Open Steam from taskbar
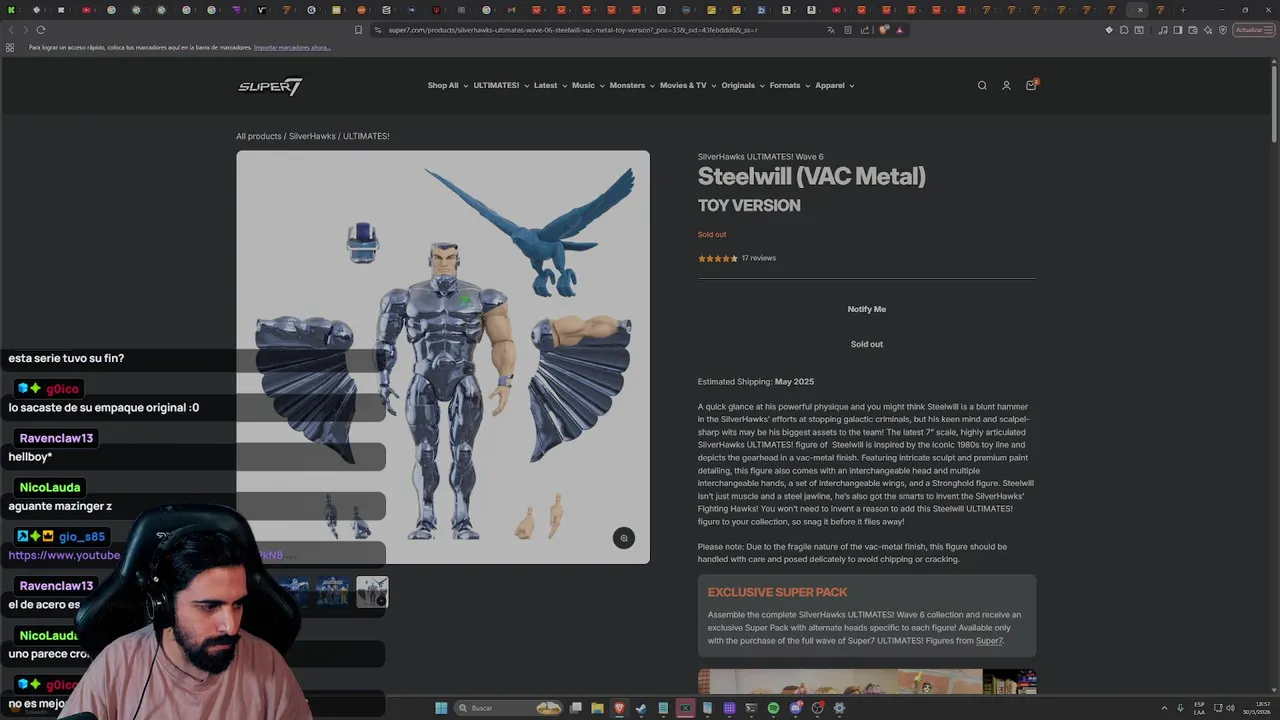This screenshot has width=1280, height=720. pyautogui.click(x=641, y=708)
